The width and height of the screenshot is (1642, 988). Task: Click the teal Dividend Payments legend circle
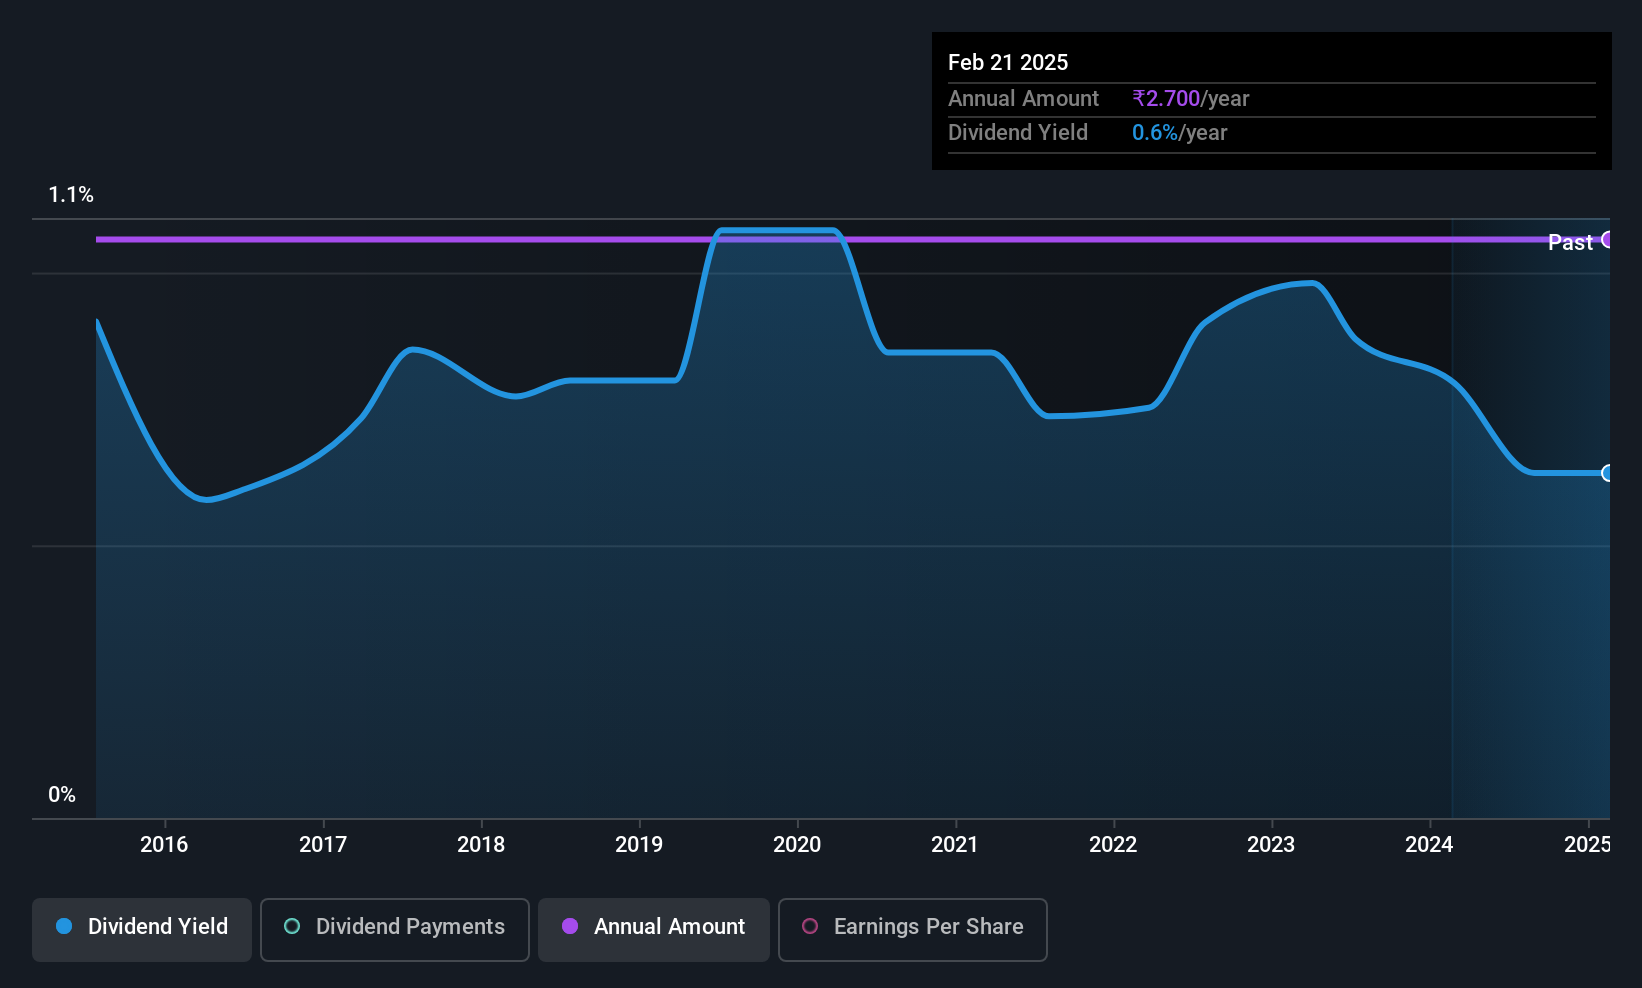coord(292,926)
